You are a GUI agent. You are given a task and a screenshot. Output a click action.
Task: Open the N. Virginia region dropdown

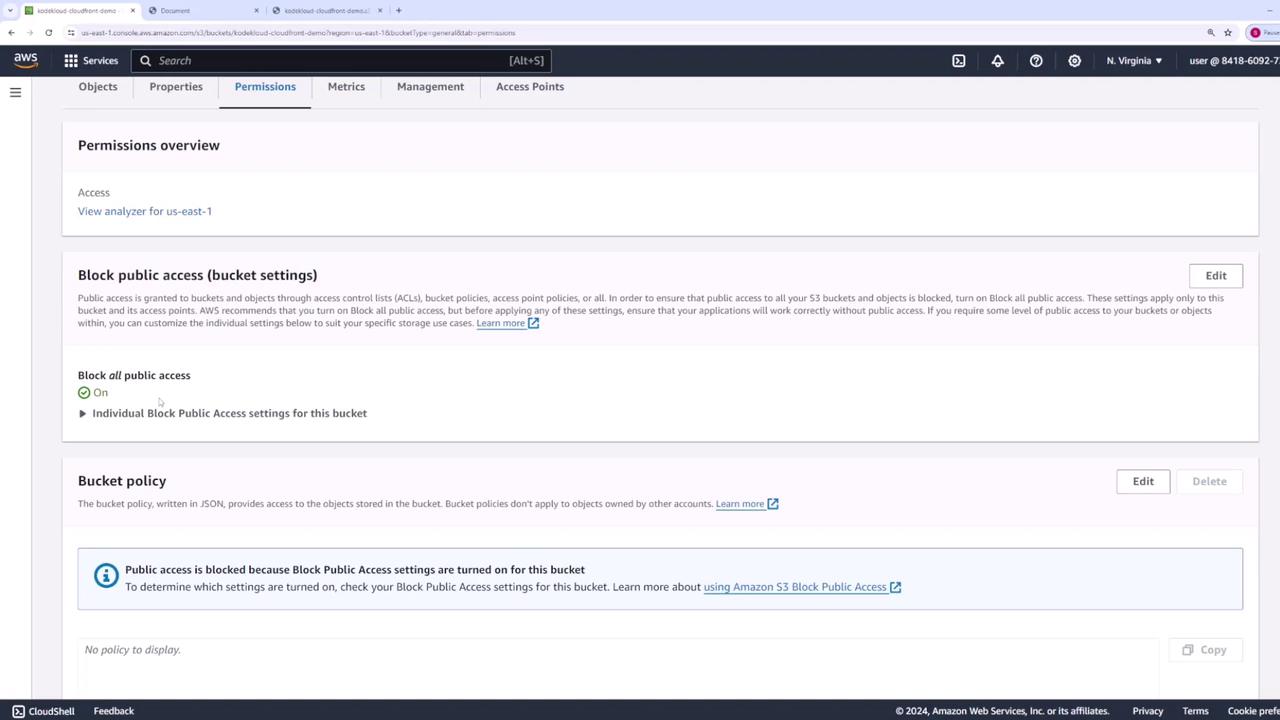(1134, 61)
